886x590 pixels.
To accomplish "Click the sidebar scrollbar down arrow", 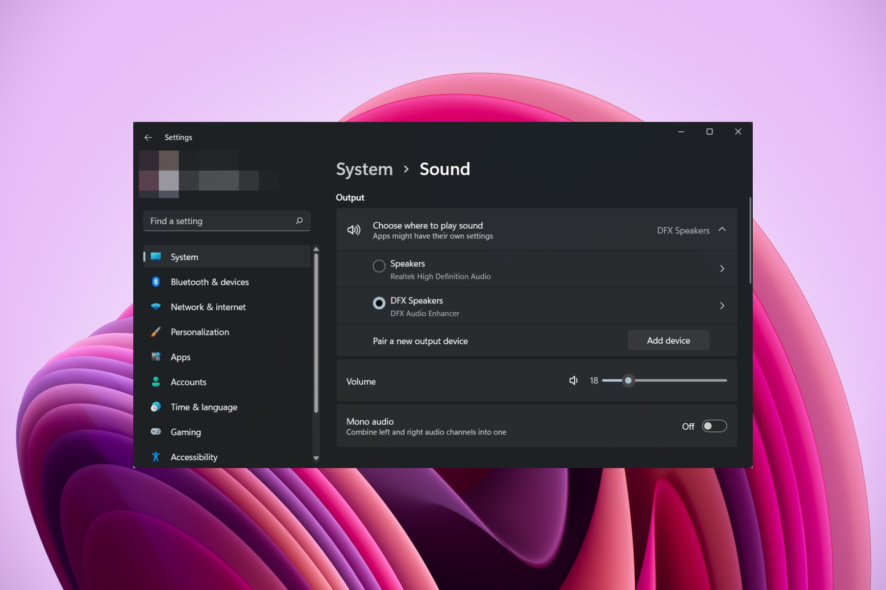I will (x=316, y=458).
